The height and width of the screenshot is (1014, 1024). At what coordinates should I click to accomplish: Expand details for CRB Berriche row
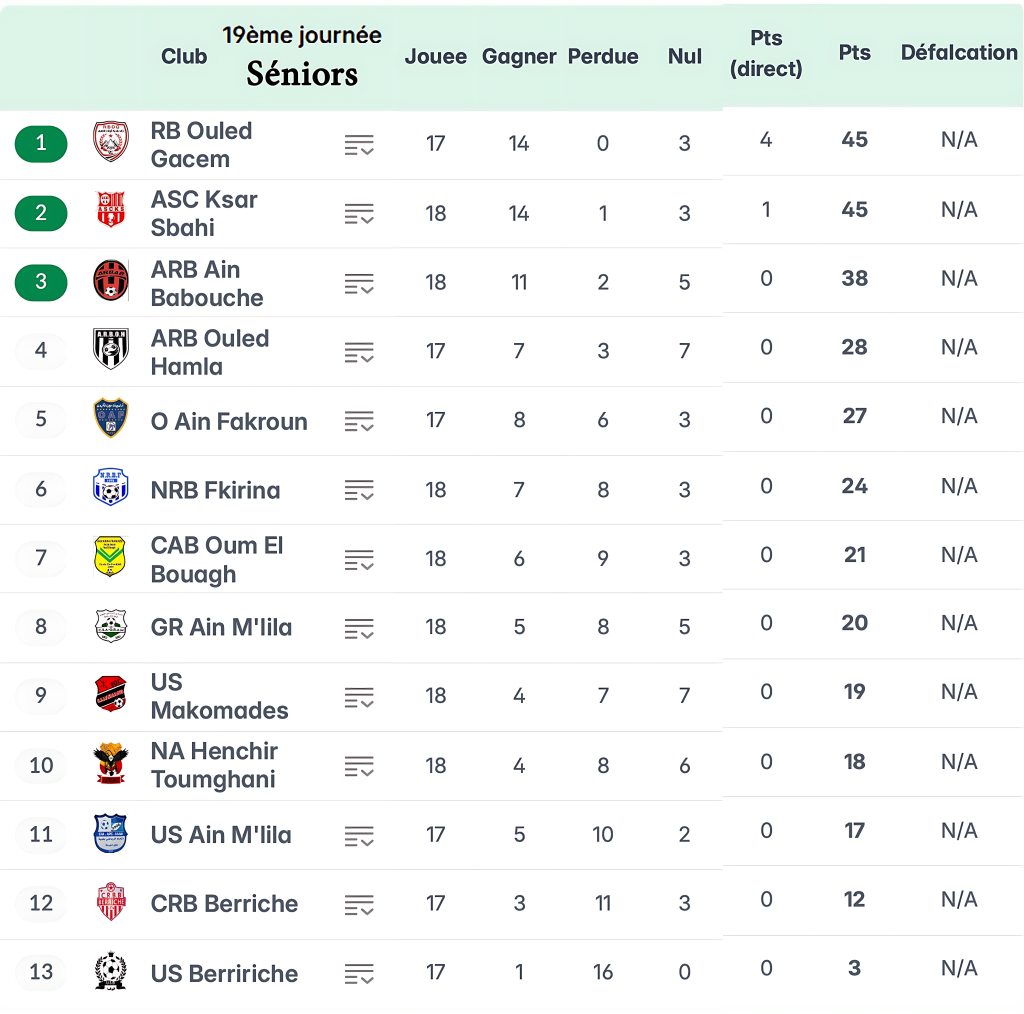359,905
